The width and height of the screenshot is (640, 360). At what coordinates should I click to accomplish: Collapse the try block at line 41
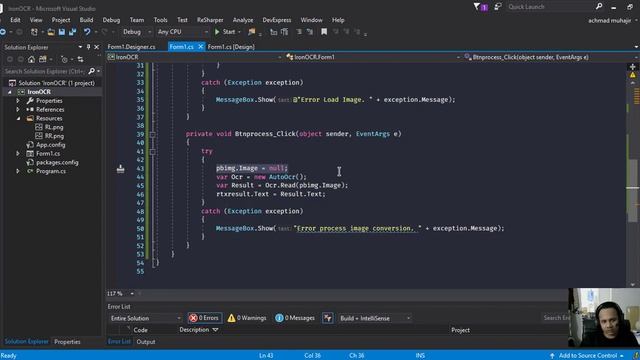(153, 152)
